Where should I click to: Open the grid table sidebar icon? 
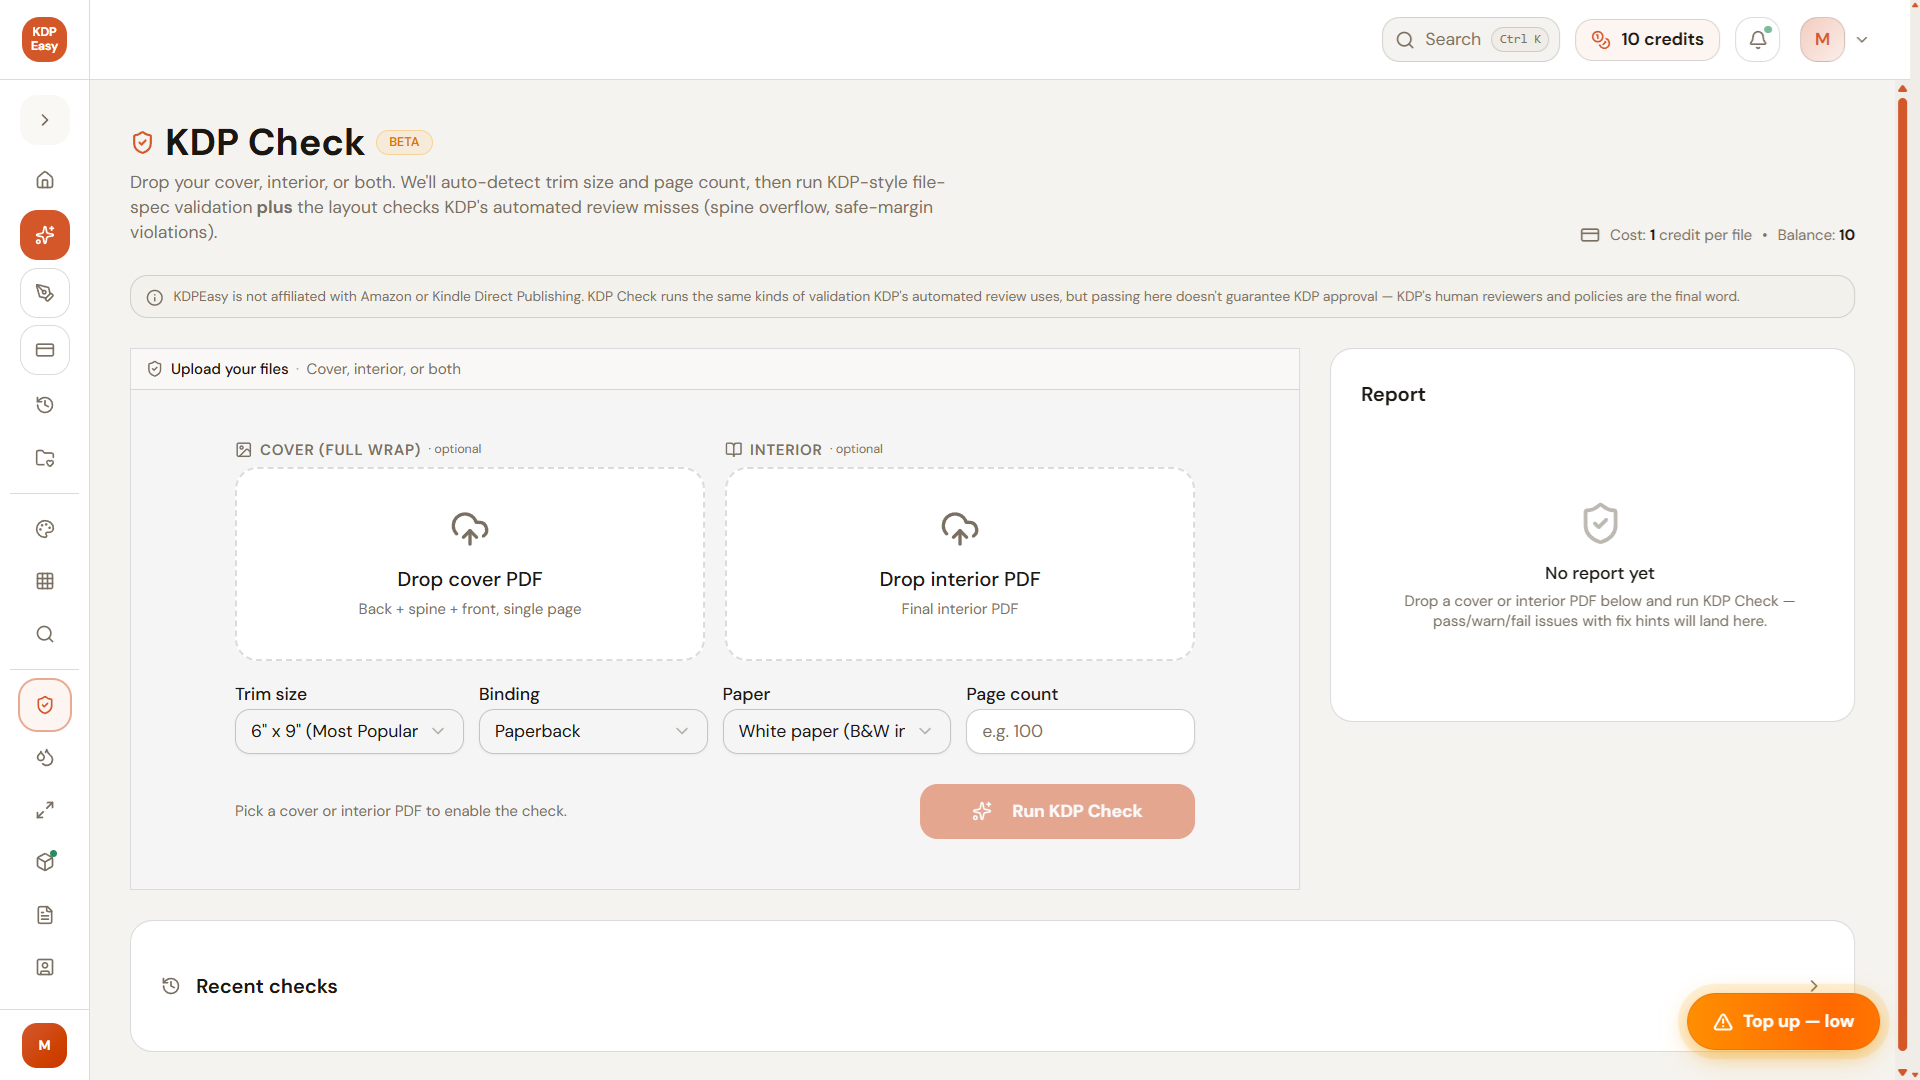point(45,581)
